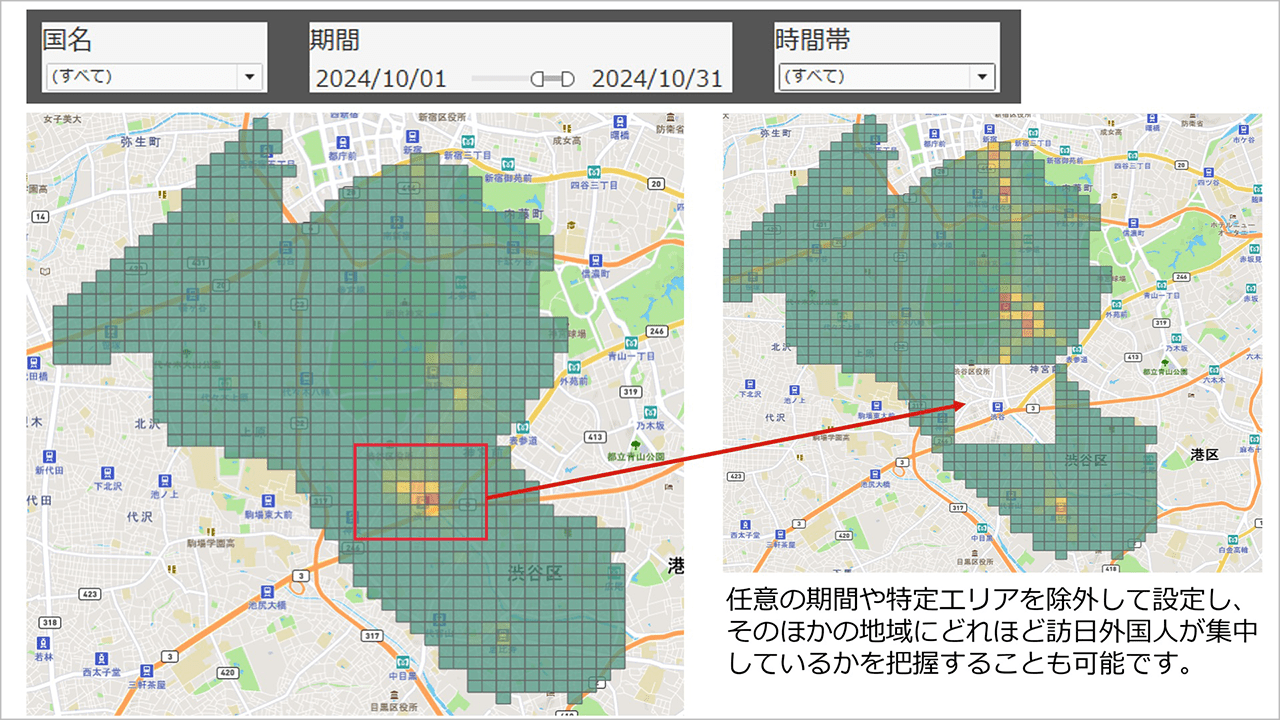The width and height of the screenshot is (1280, 720).
Task: Open the 国名 dropdown arrow
Action: point(248,76)
